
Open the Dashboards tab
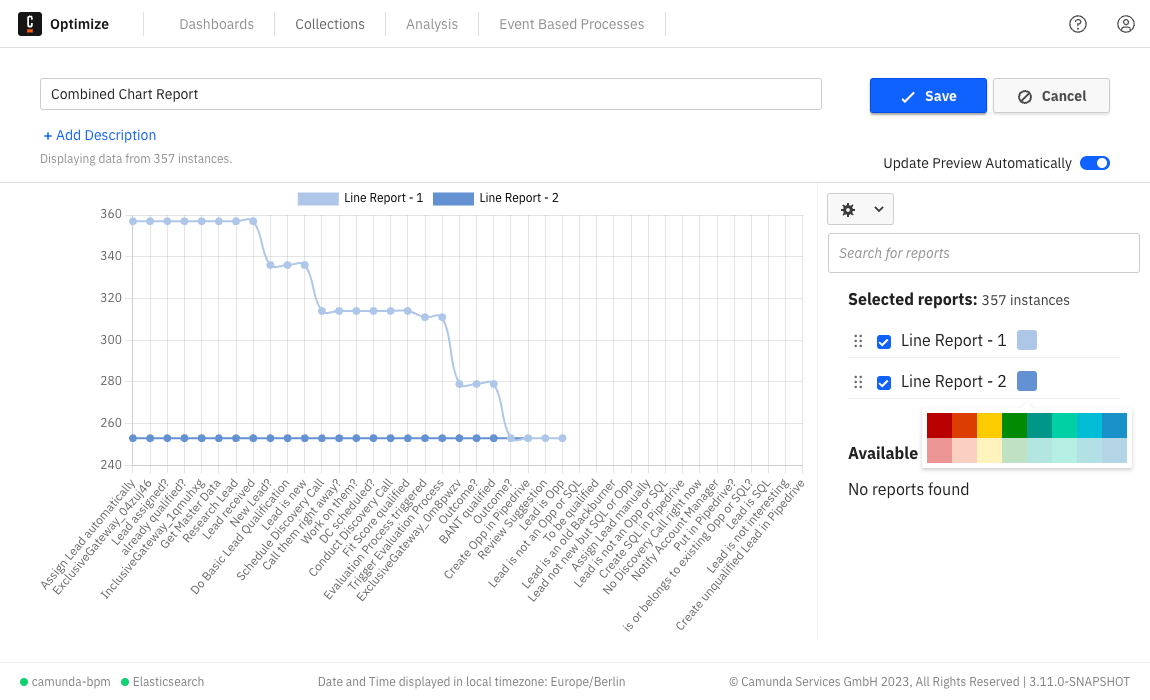coord(216,24)
